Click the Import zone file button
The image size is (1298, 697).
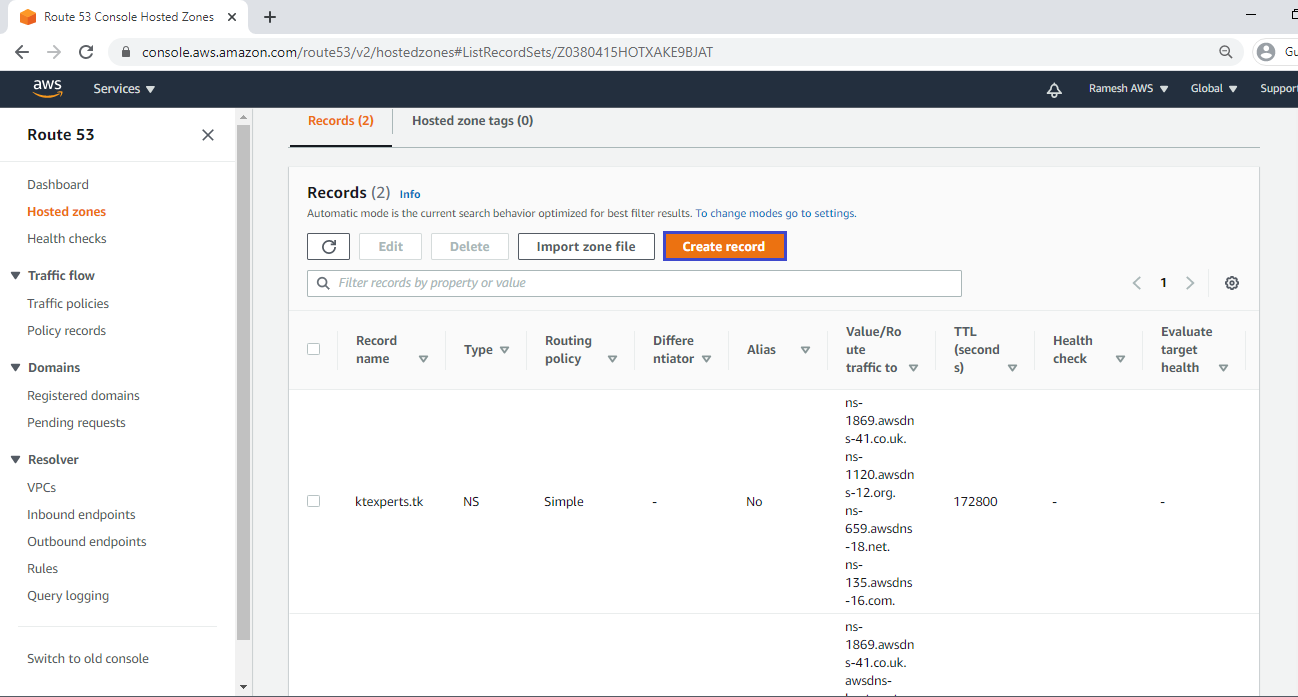click(x=586, y=246)
